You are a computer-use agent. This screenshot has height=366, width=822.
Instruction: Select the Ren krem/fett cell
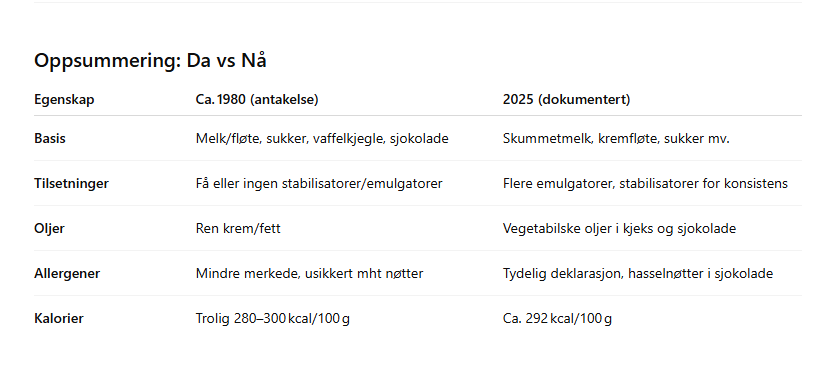click(238, 229)
